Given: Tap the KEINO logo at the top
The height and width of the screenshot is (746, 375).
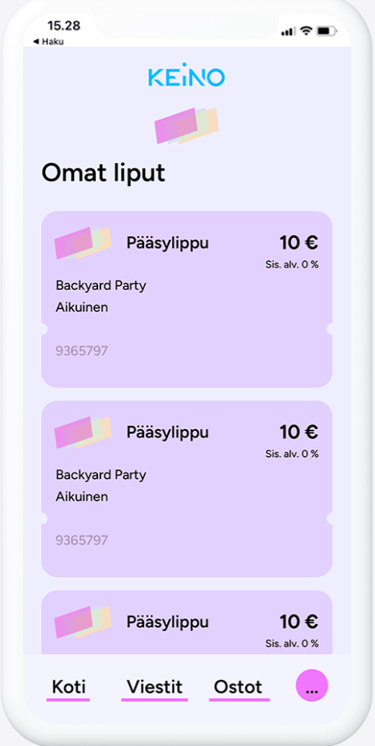Looking at the screenshot, I should pyautogui.click(x=186, y=77).
